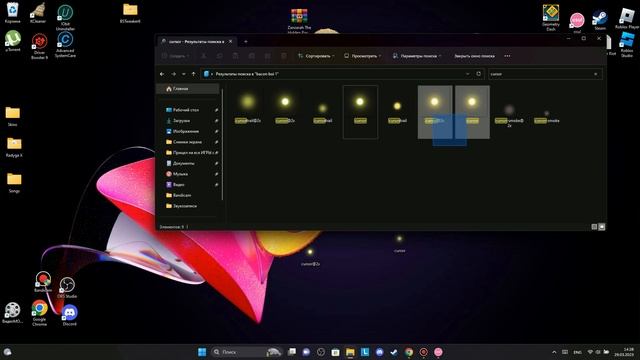The image size is (640, 360).
Task: Expand address bar history chevron
Action: pos(468,74)
